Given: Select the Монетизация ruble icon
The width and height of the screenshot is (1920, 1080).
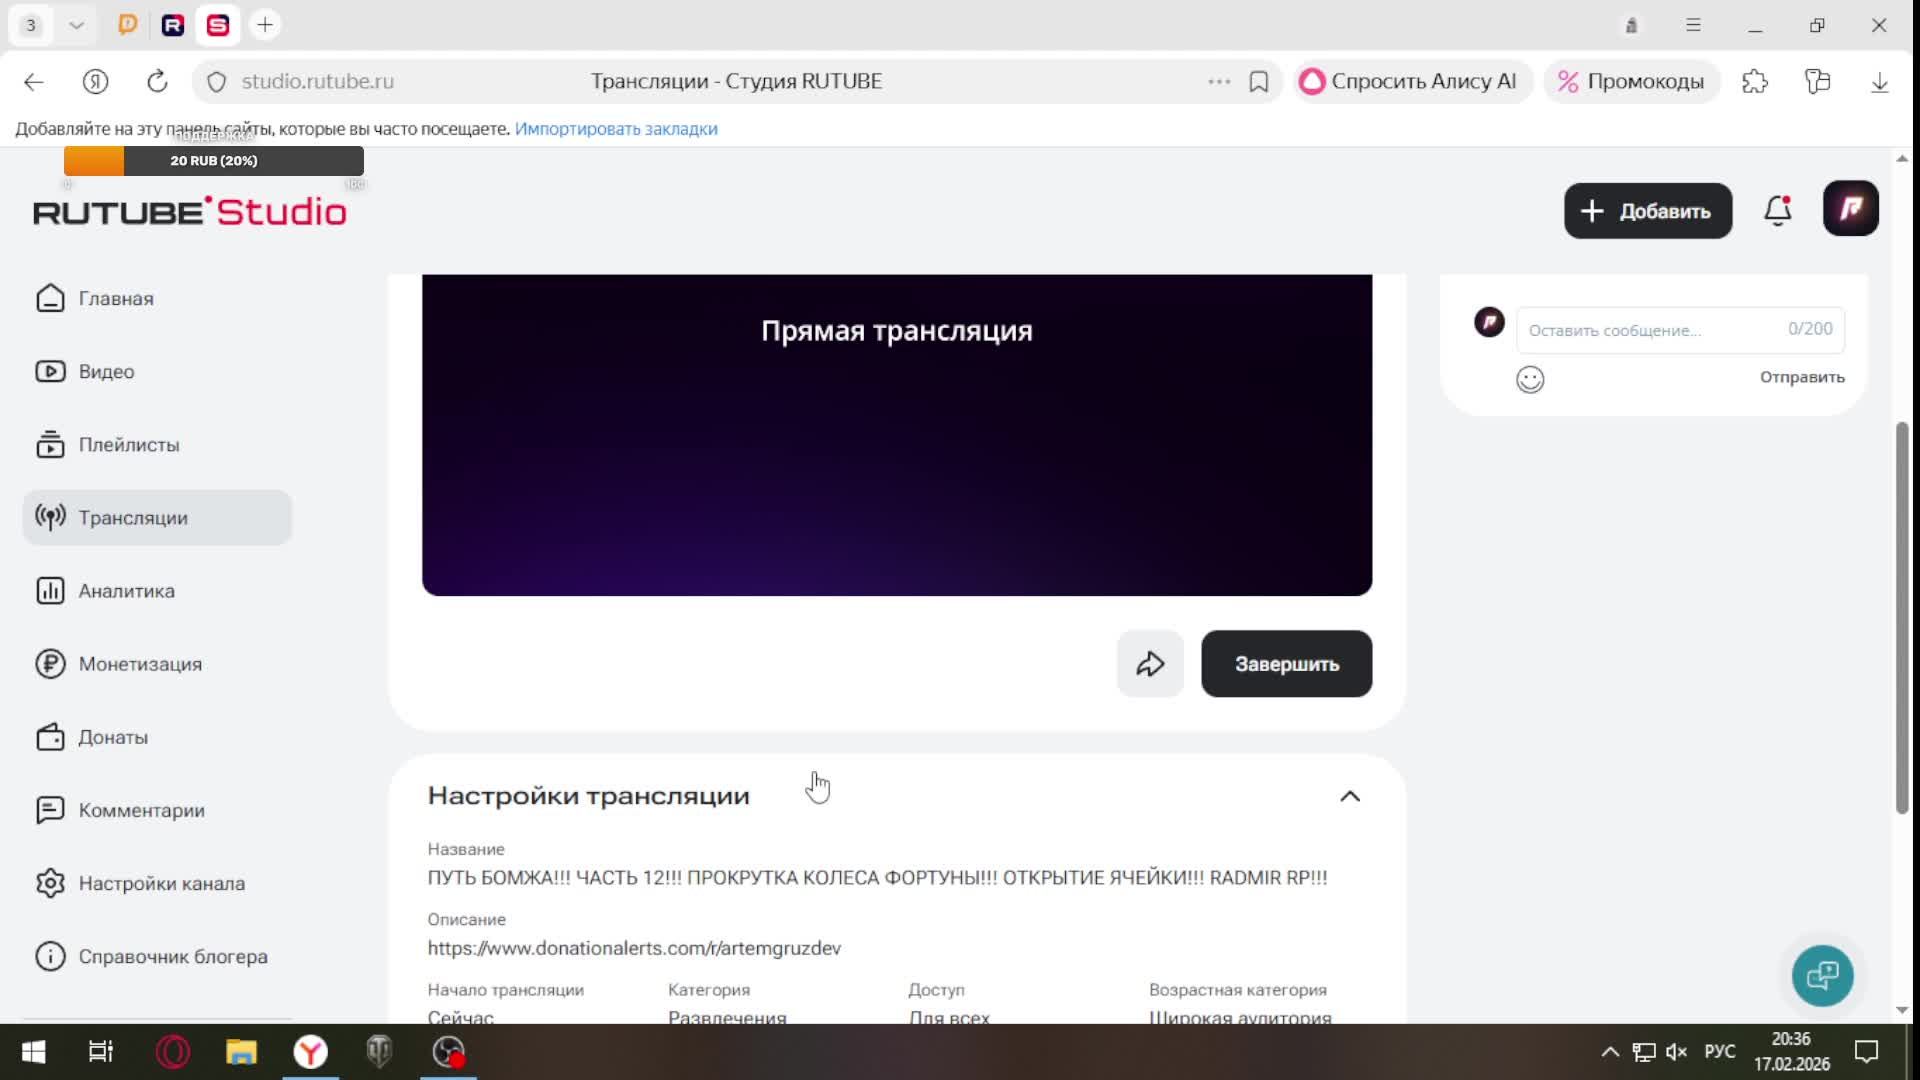Looking at the screenshot, I should click(x=51, y=663).
